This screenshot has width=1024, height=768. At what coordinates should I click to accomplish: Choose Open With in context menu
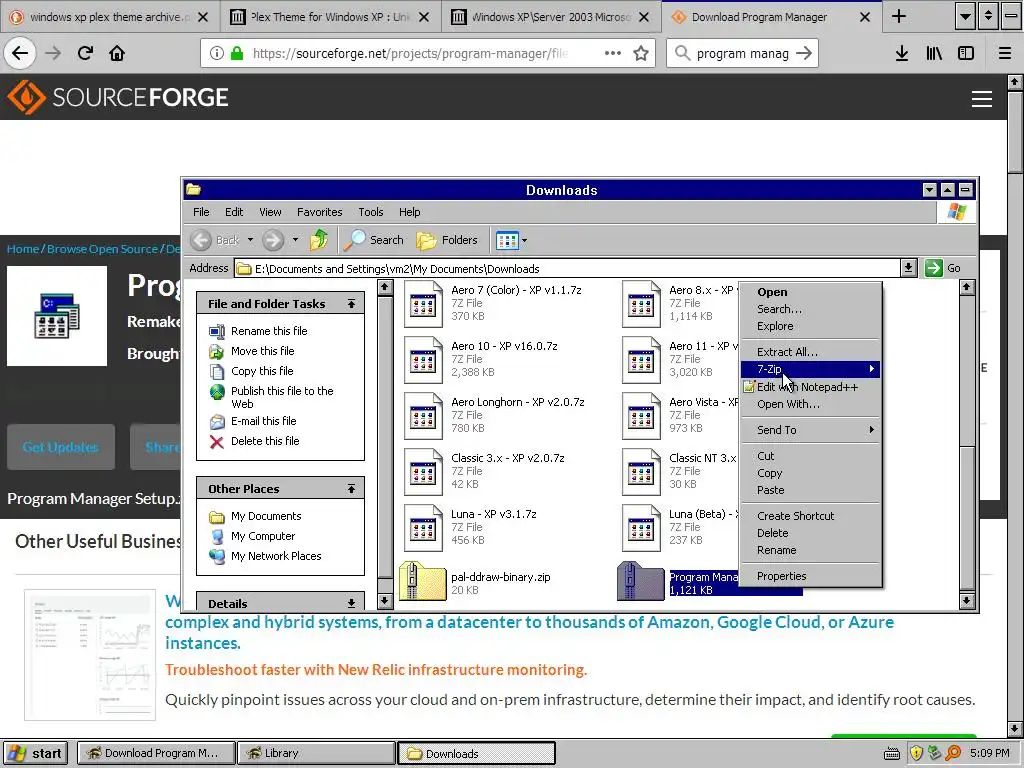[x=810, y=404]
